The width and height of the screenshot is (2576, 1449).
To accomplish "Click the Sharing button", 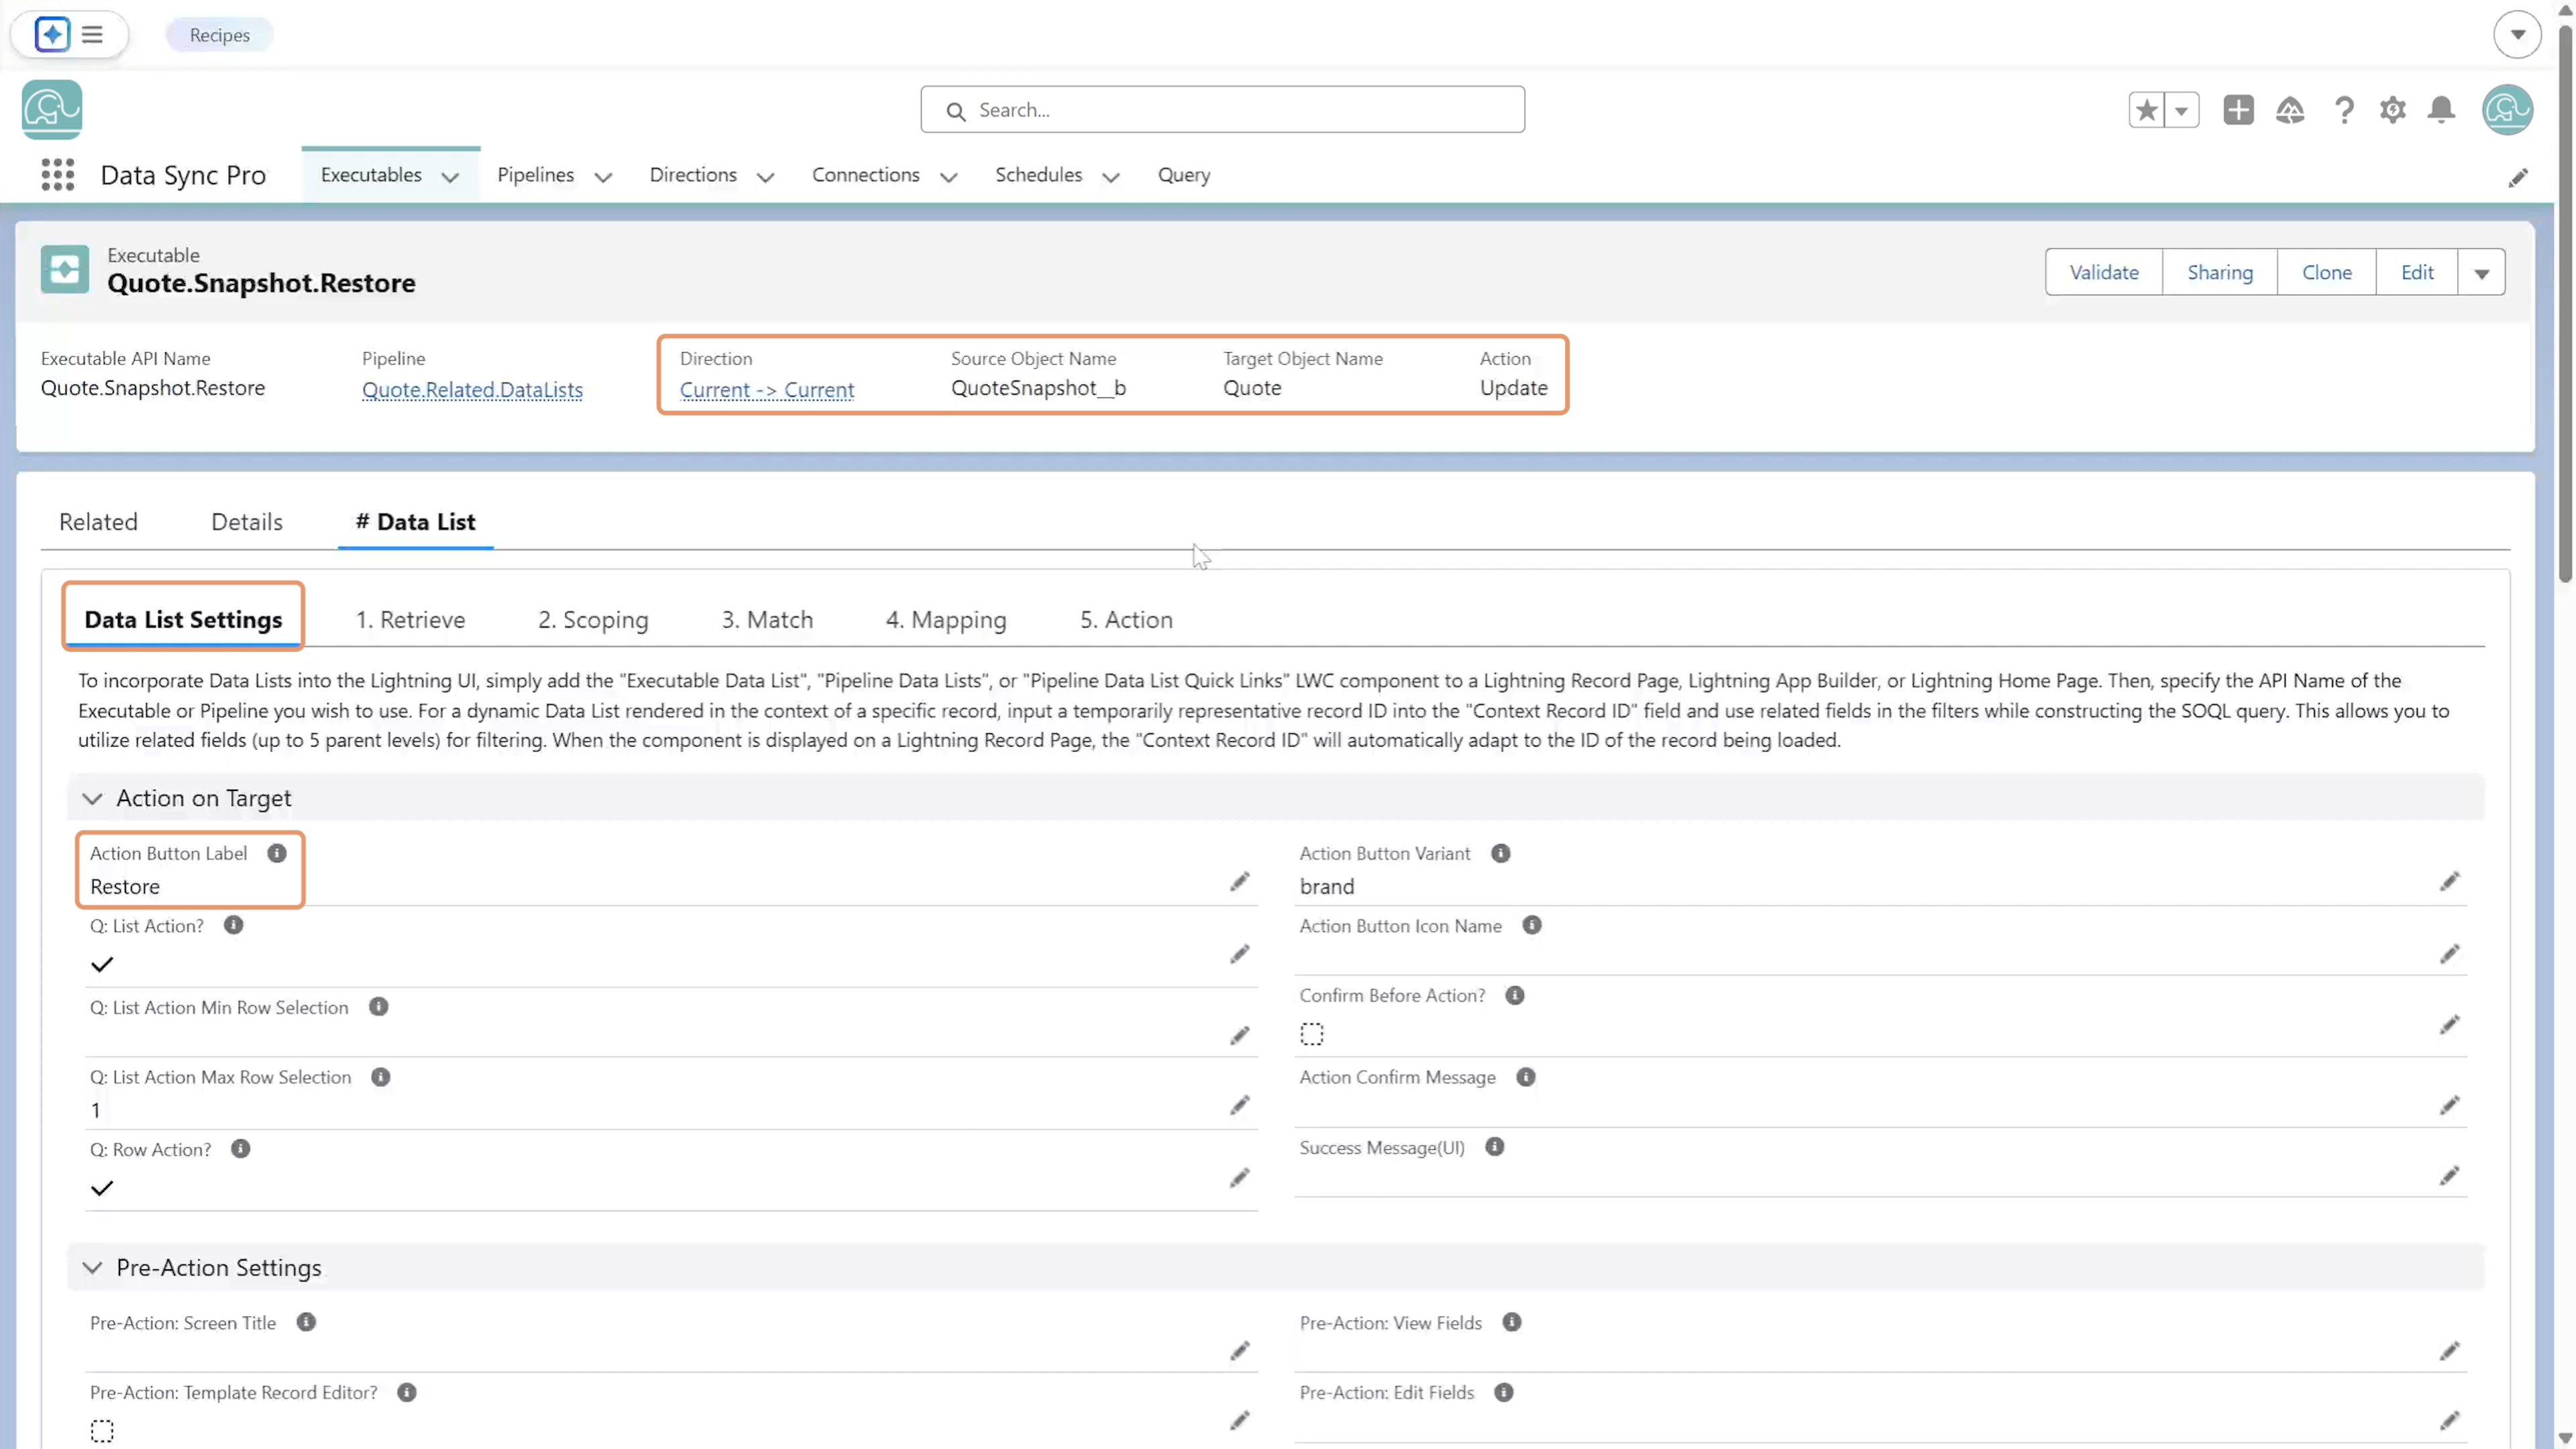I will (2220, 273).
